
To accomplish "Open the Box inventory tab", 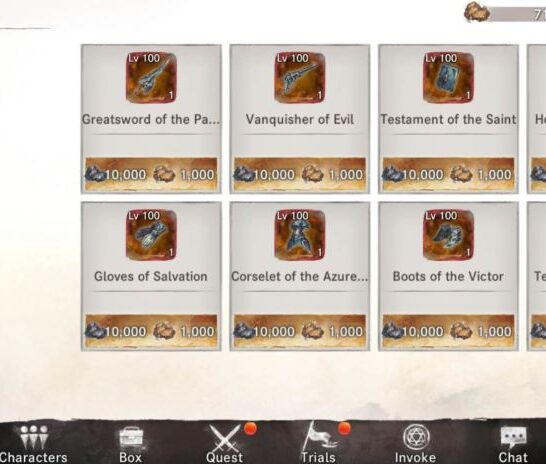I will coord(131,445).
